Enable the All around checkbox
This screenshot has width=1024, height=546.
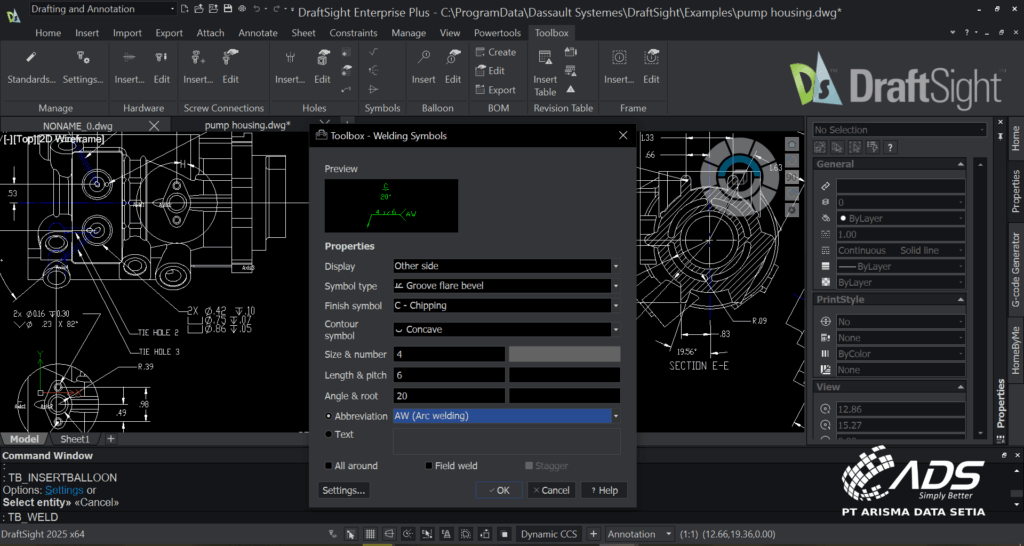pyautogui.click(x=328, y=466)
